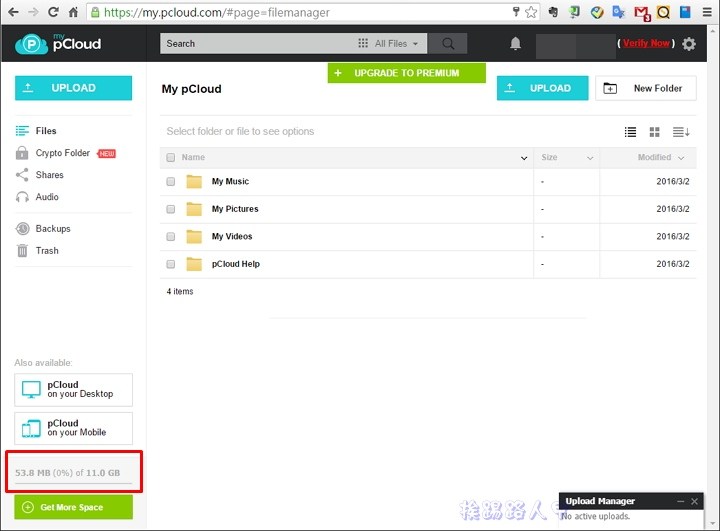Image resolution: width=720 pixels, height=531 pixels.
Task: Go to browser home icon
Action: (x=73, y=12)
